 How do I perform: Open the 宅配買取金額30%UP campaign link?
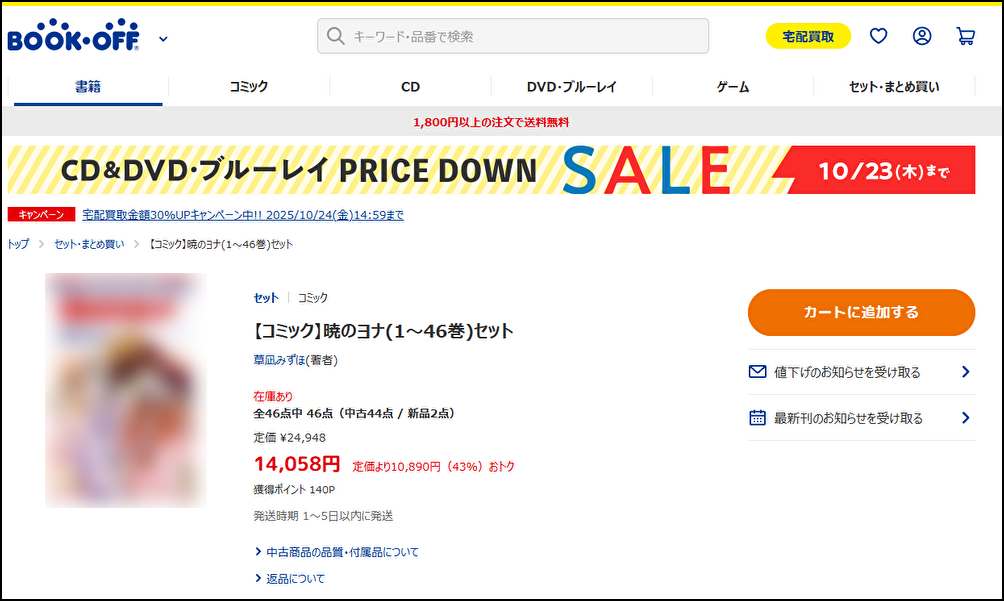pos(243,215)
